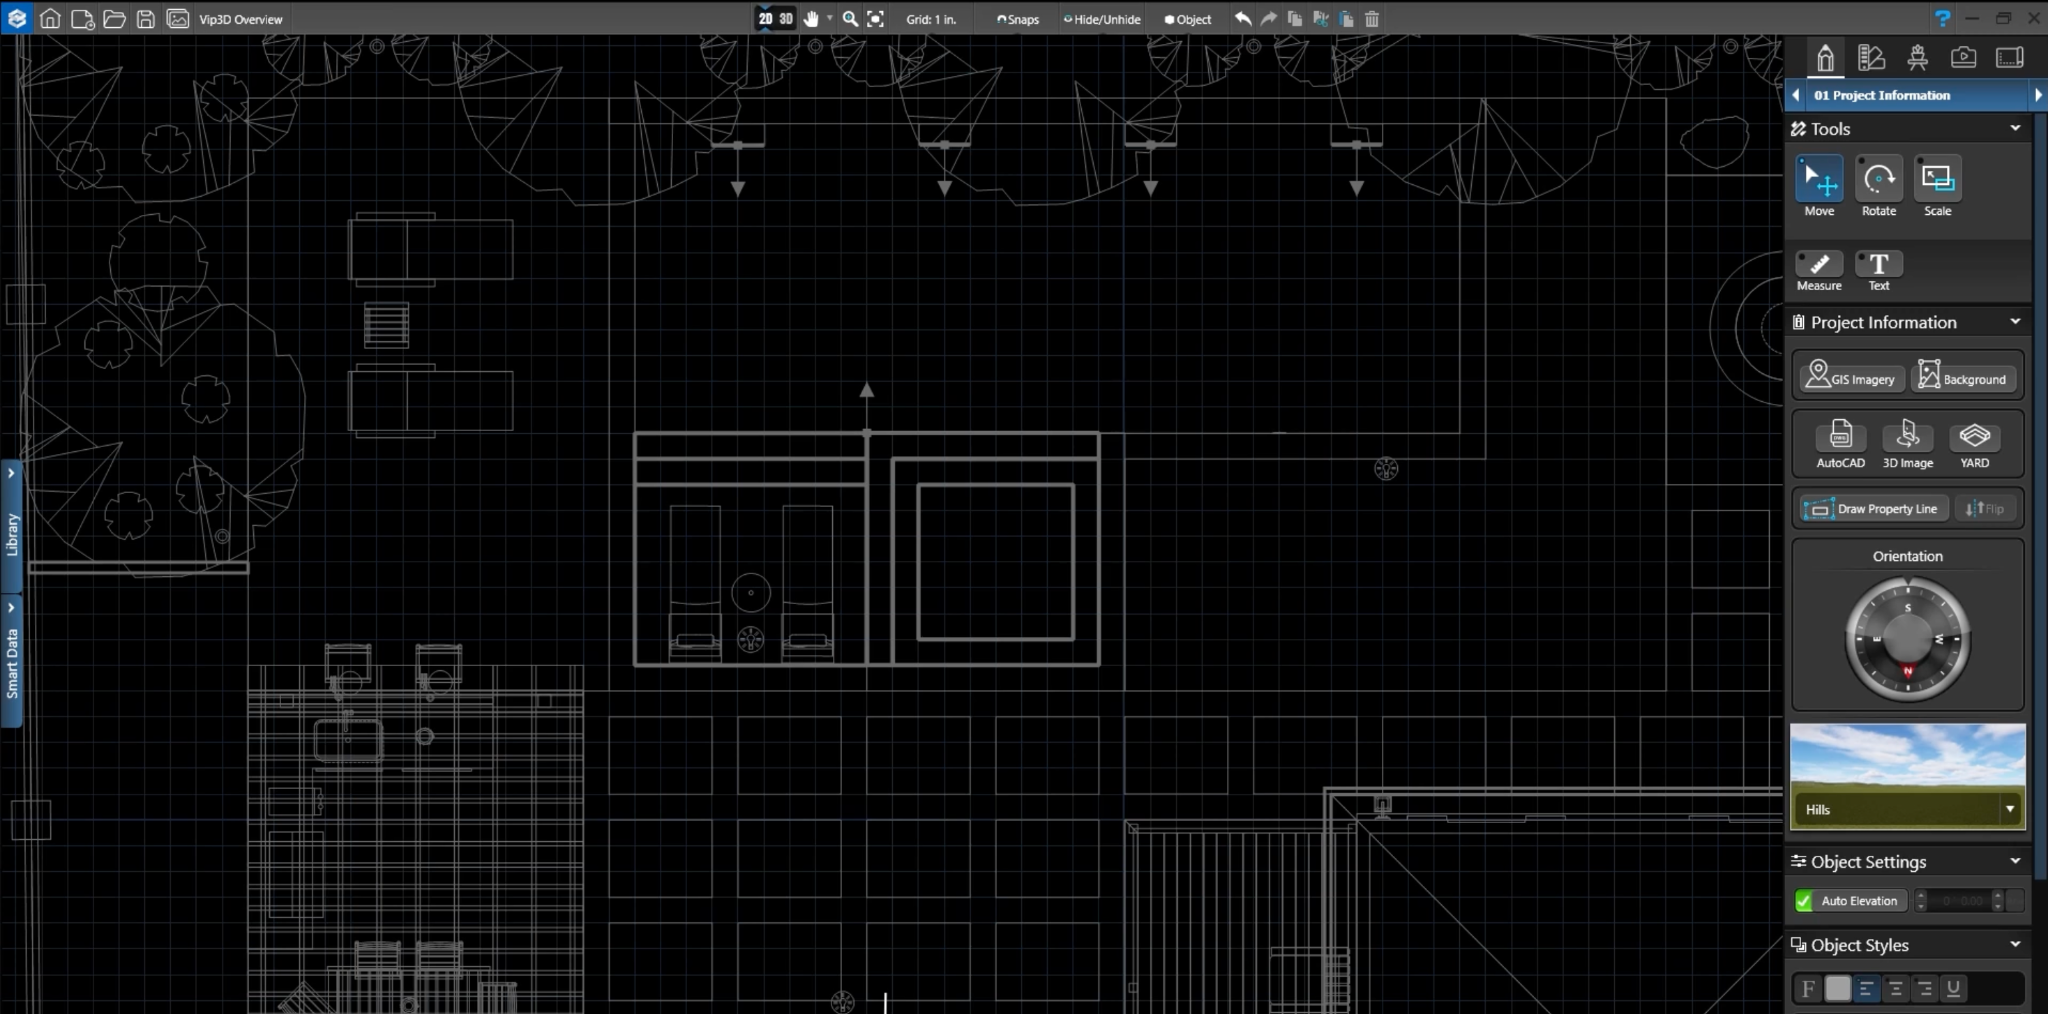Open the Video camera tab
Viewport: 2048px width, 1014px height.
pyautogui.click(x=1963, y=57)
